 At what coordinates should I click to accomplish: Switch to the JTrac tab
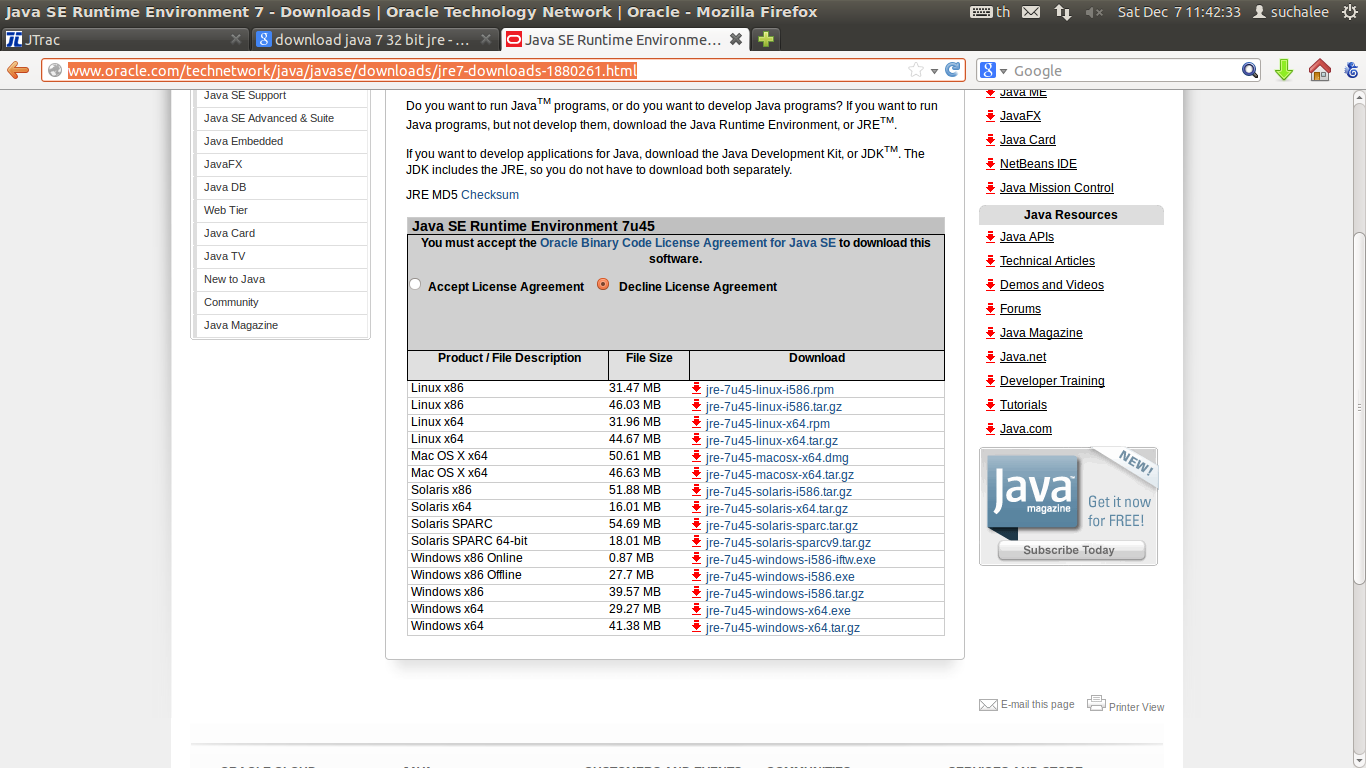click(x=125, y=40)
